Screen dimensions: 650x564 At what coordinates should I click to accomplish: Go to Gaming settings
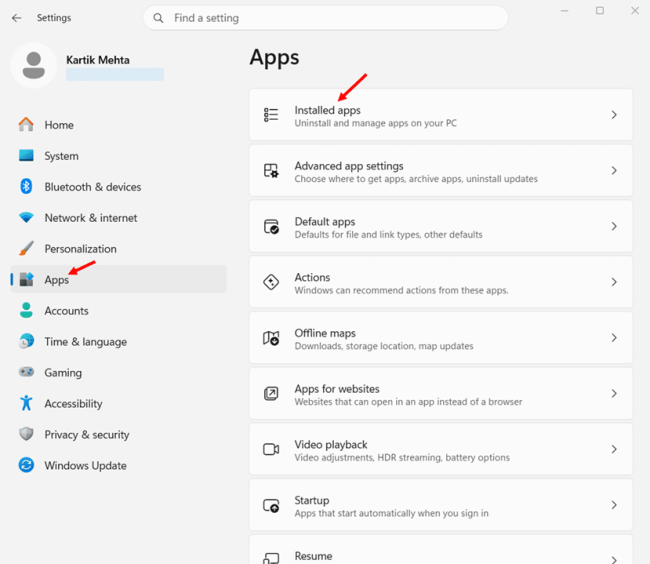tap(119, 373)
